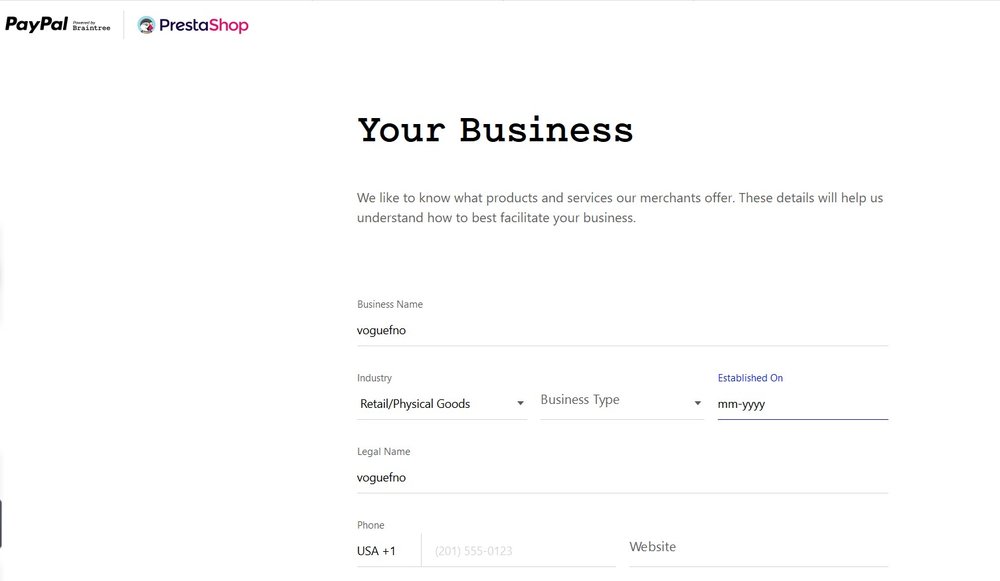Click the "Powered by Braintree" badge
Image resolution: width=1000 pixels, height=581 pixels.
click(91, 26)
